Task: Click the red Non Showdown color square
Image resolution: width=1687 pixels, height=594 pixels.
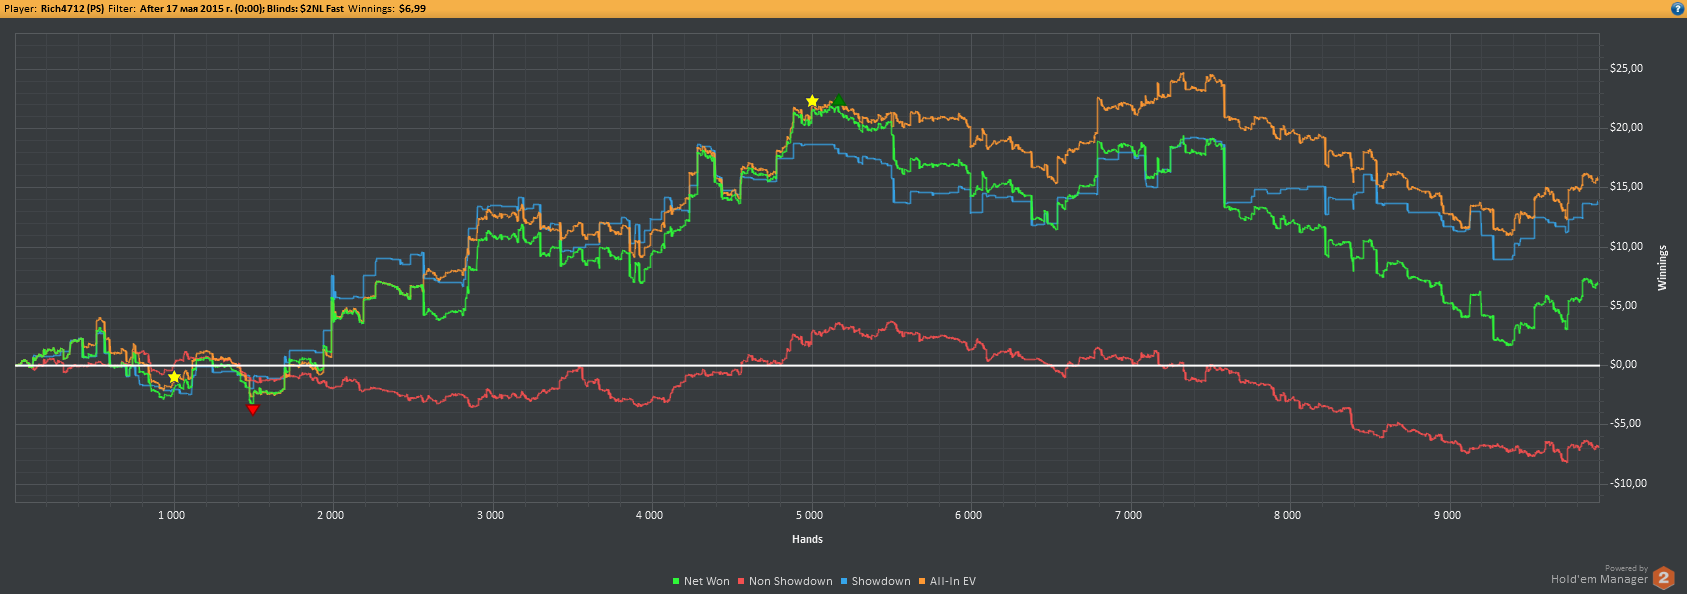Action: (x=741, y=581)
